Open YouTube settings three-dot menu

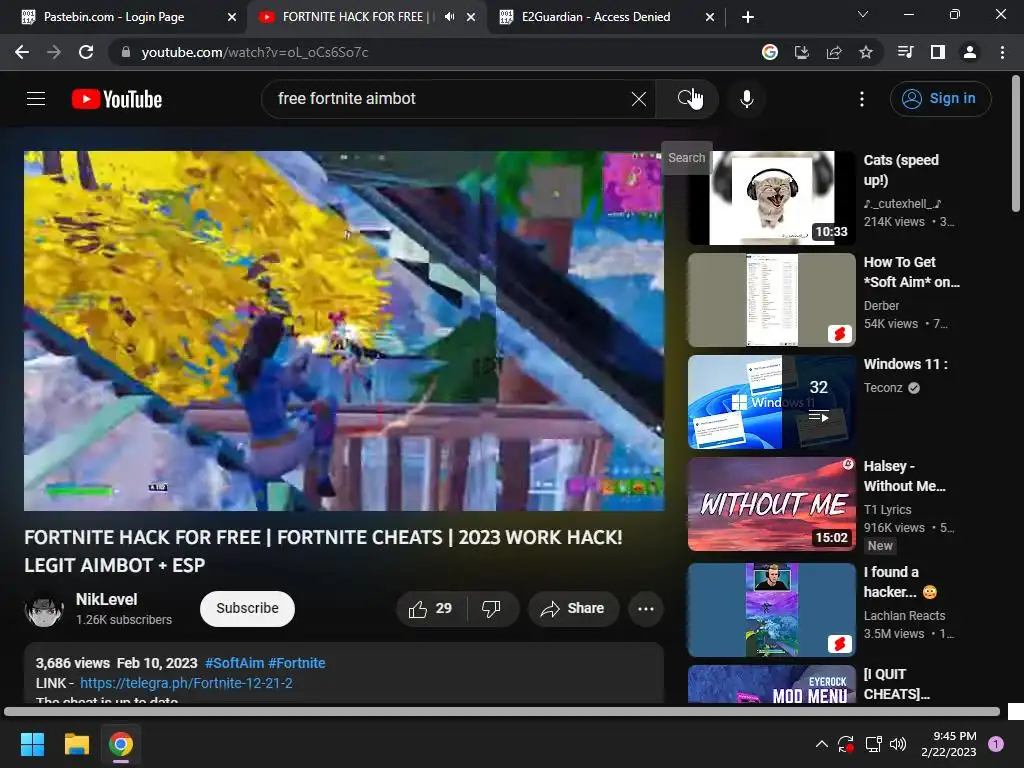[x=861, y=99]
